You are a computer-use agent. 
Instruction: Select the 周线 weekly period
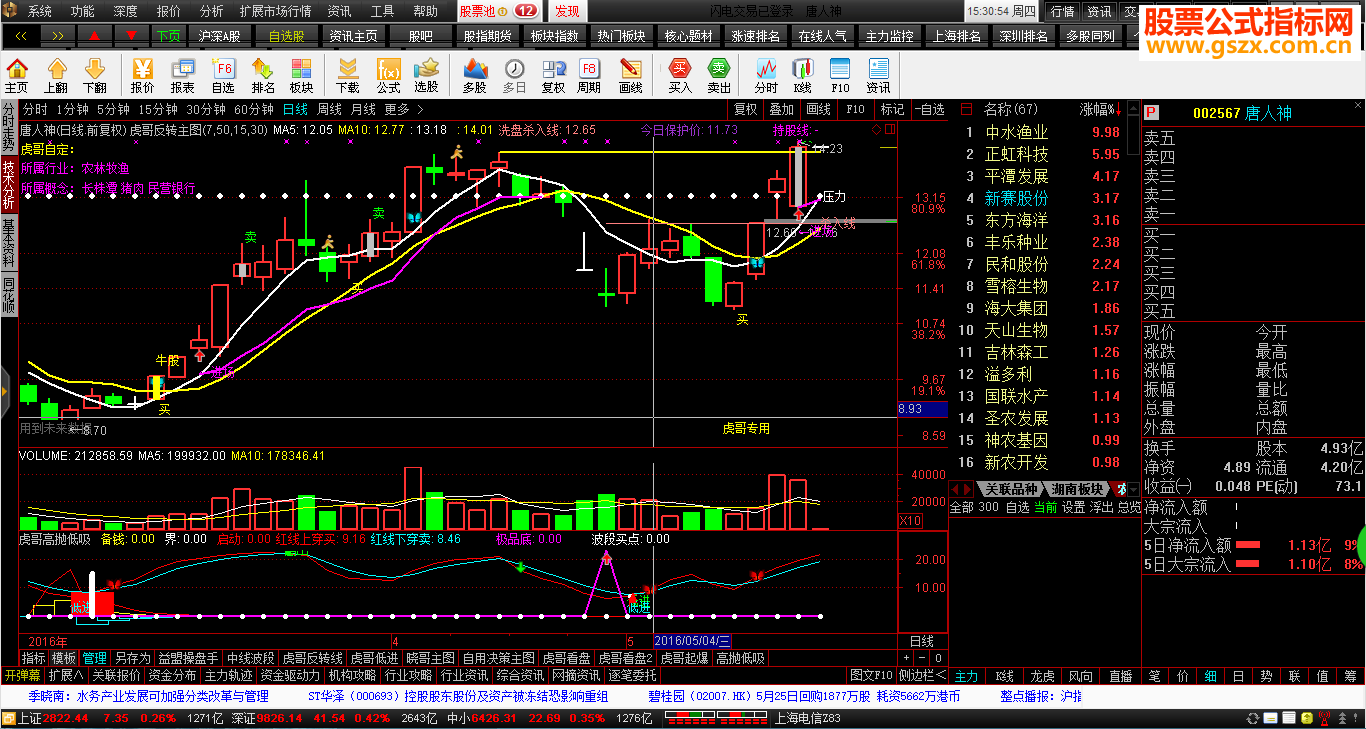tap(329, 109)
